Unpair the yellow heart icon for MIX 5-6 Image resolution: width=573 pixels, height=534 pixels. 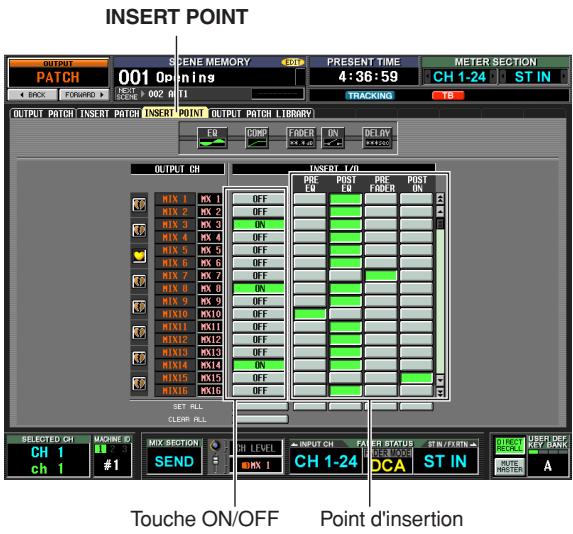139,256
